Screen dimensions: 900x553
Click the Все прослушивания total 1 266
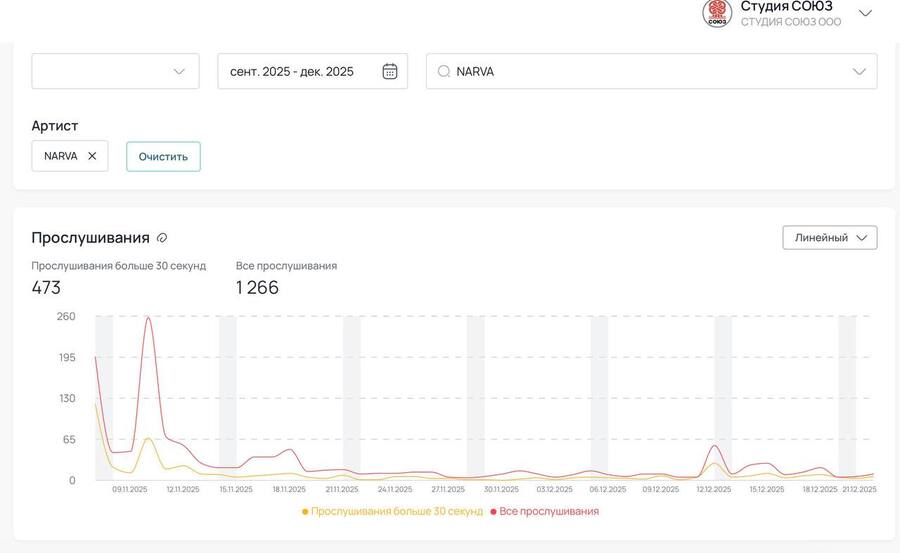coord(257,288)
